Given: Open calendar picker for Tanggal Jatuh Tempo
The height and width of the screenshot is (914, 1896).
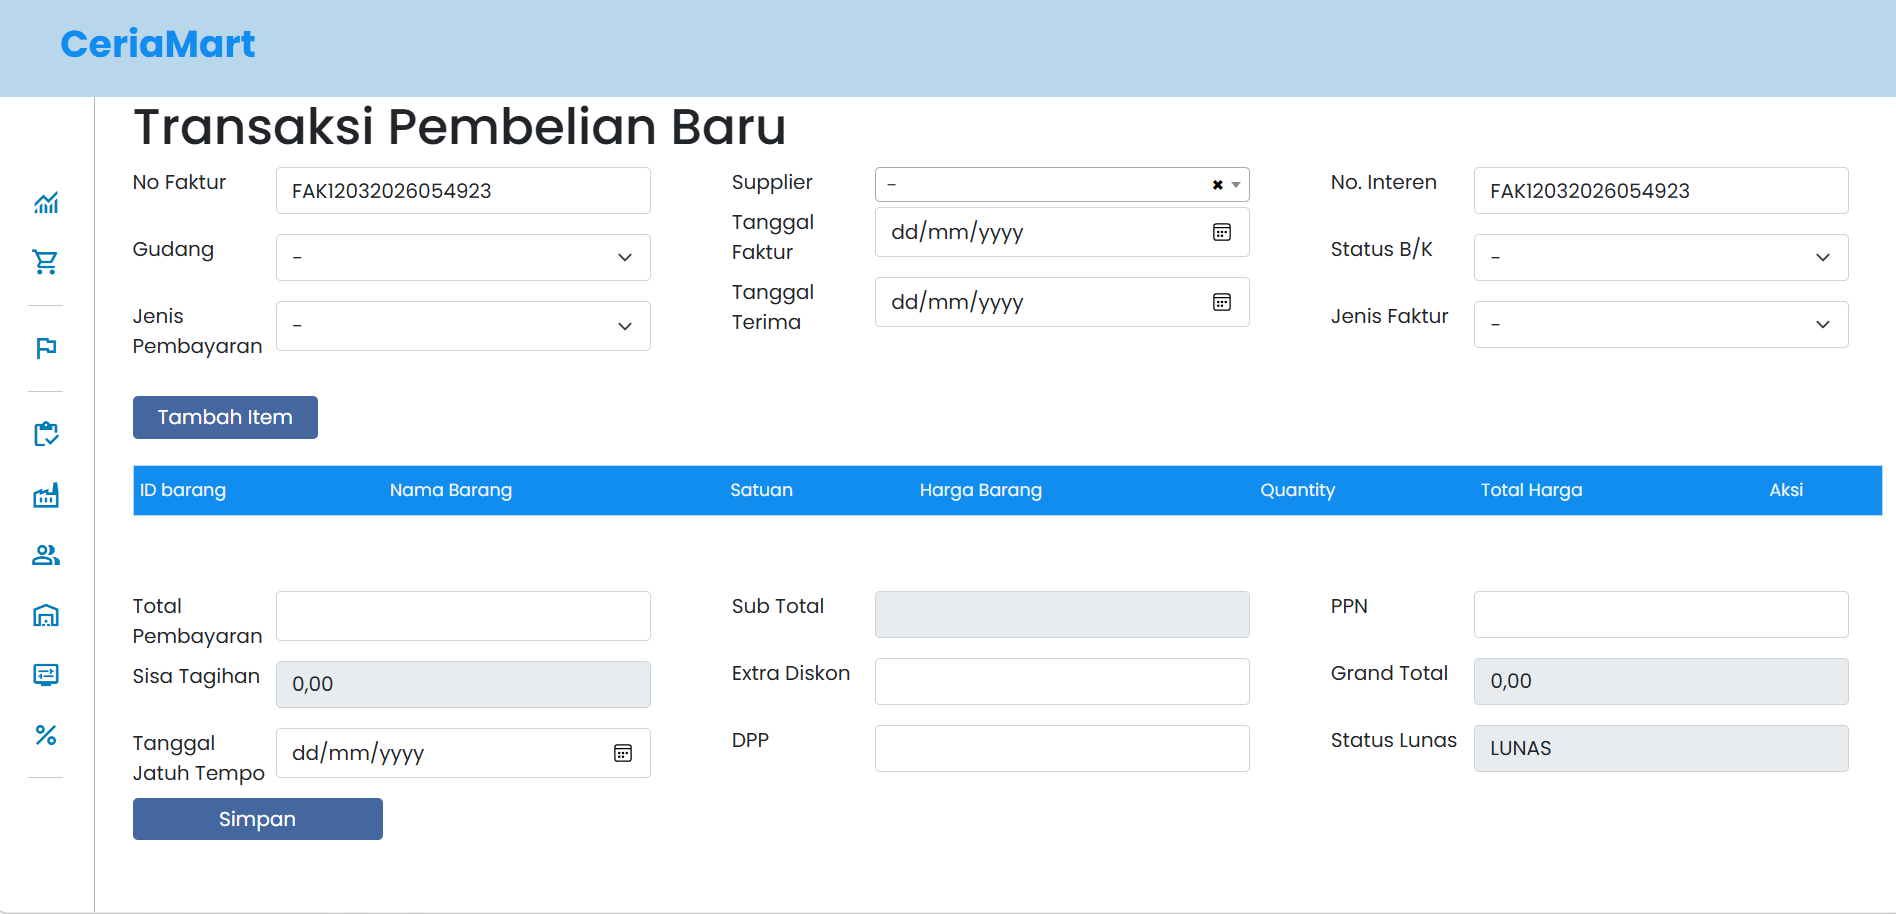Looking at the screenshot, I should [622, 753].
